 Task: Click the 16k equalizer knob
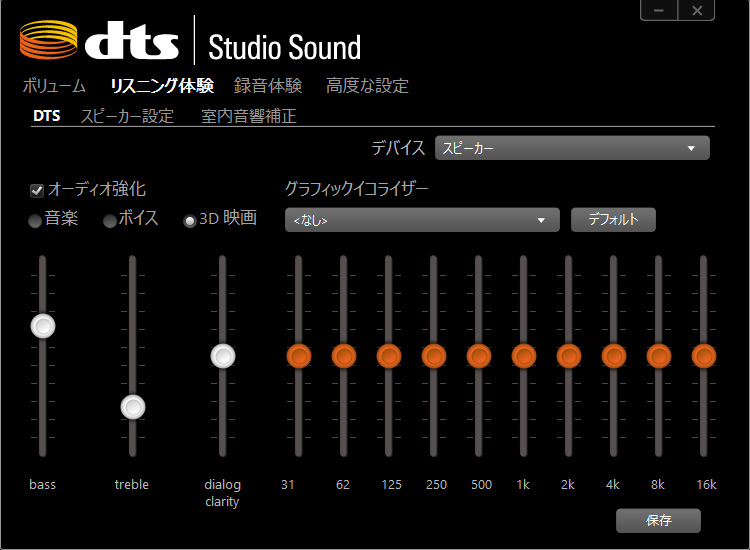tap(704, 356)
